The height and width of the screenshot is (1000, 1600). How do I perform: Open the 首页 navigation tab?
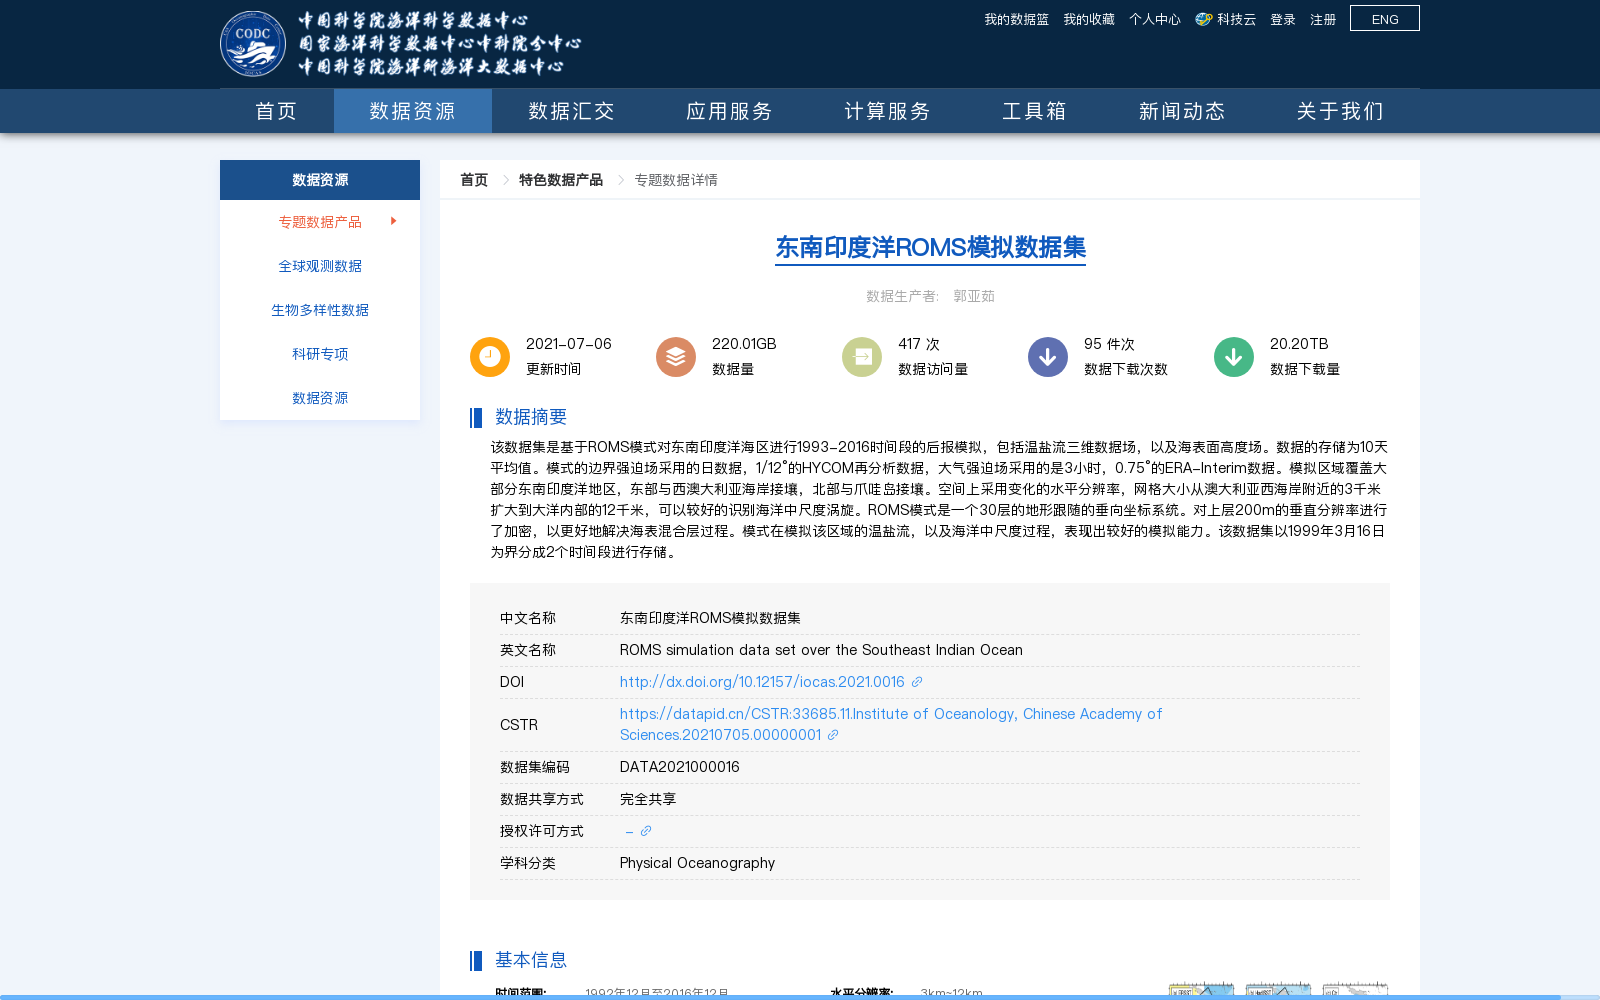(x=276, y=111)
